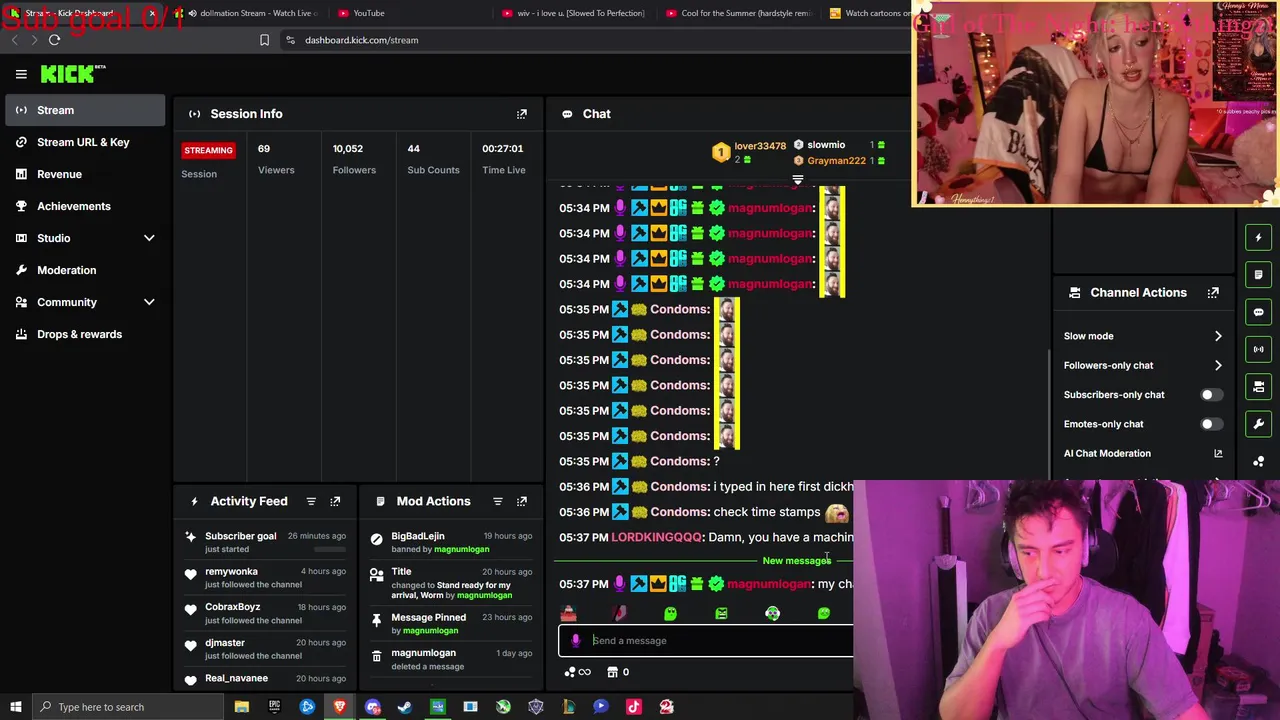Open Drops & rewards page
The height and width of the screenshot is (720, 1280).
[85, 334]
